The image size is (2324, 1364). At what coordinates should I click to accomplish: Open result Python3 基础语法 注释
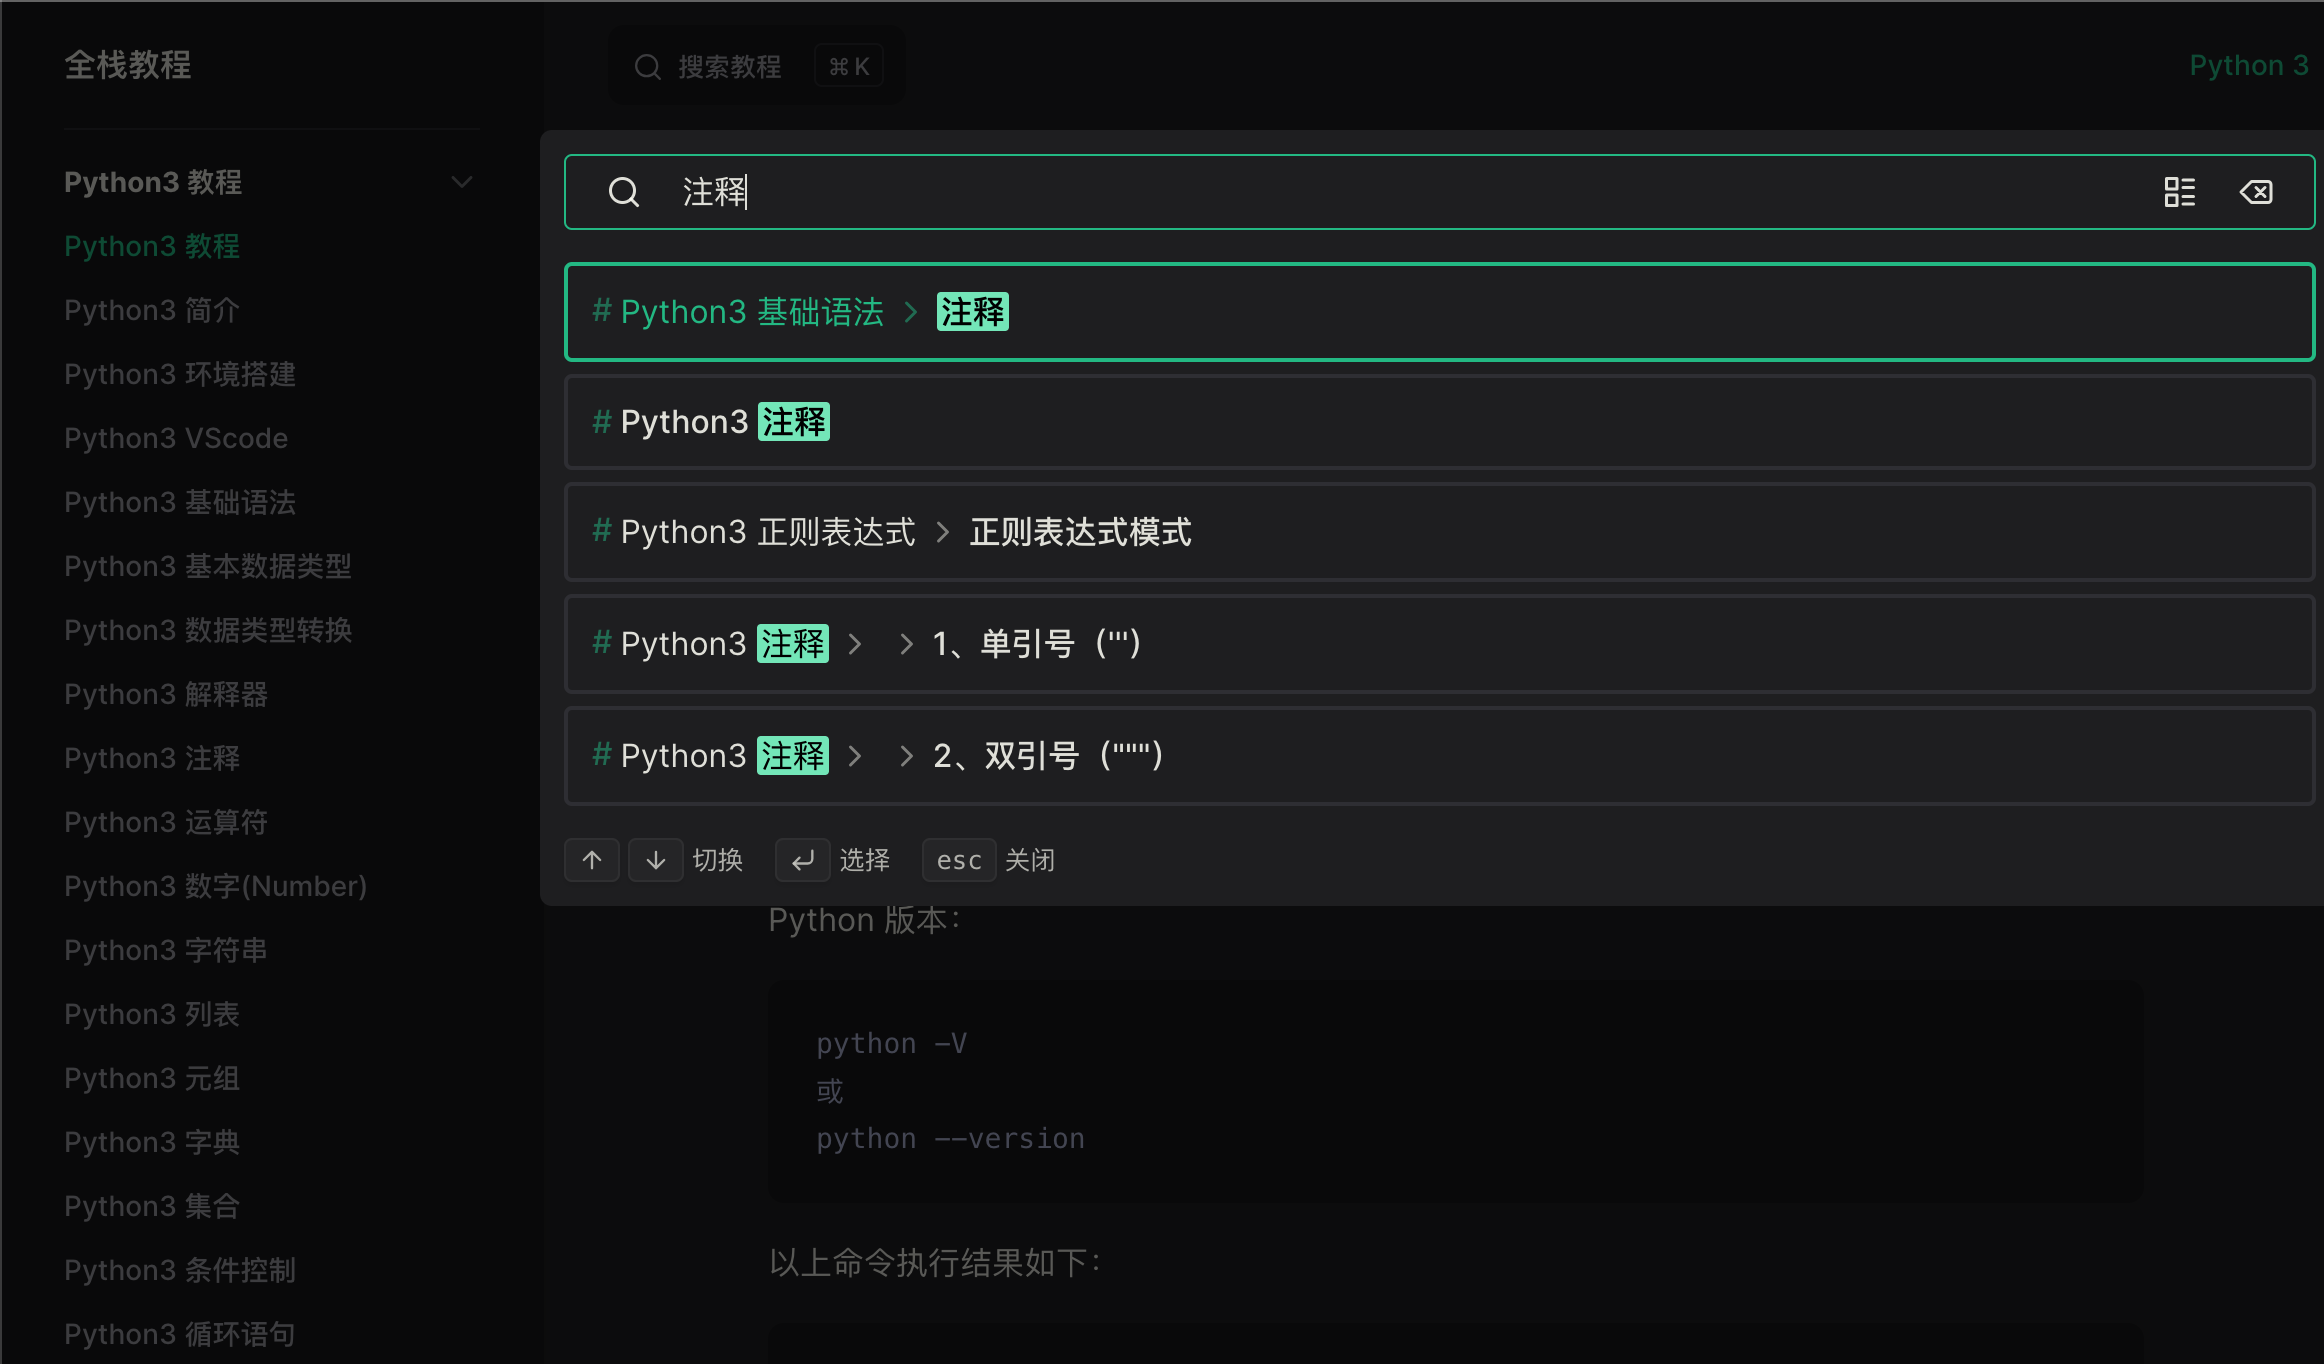(1438, 312)
